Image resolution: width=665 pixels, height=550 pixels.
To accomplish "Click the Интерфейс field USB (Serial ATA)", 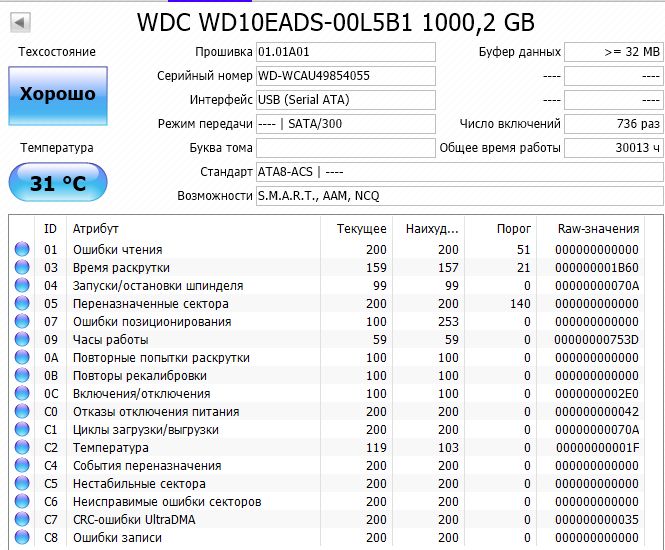I will pos(346,100).
